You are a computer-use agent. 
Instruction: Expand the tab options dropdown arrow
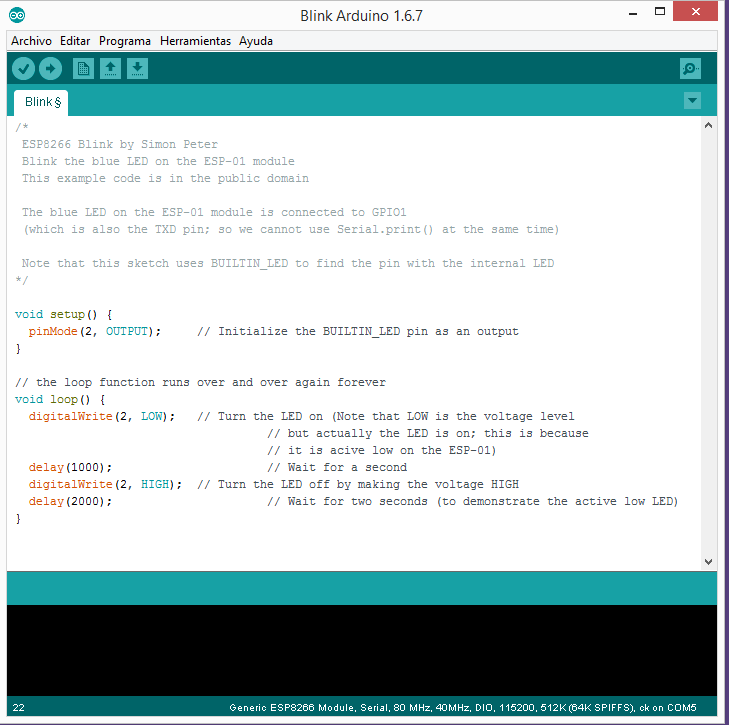[x=692, y=100]
